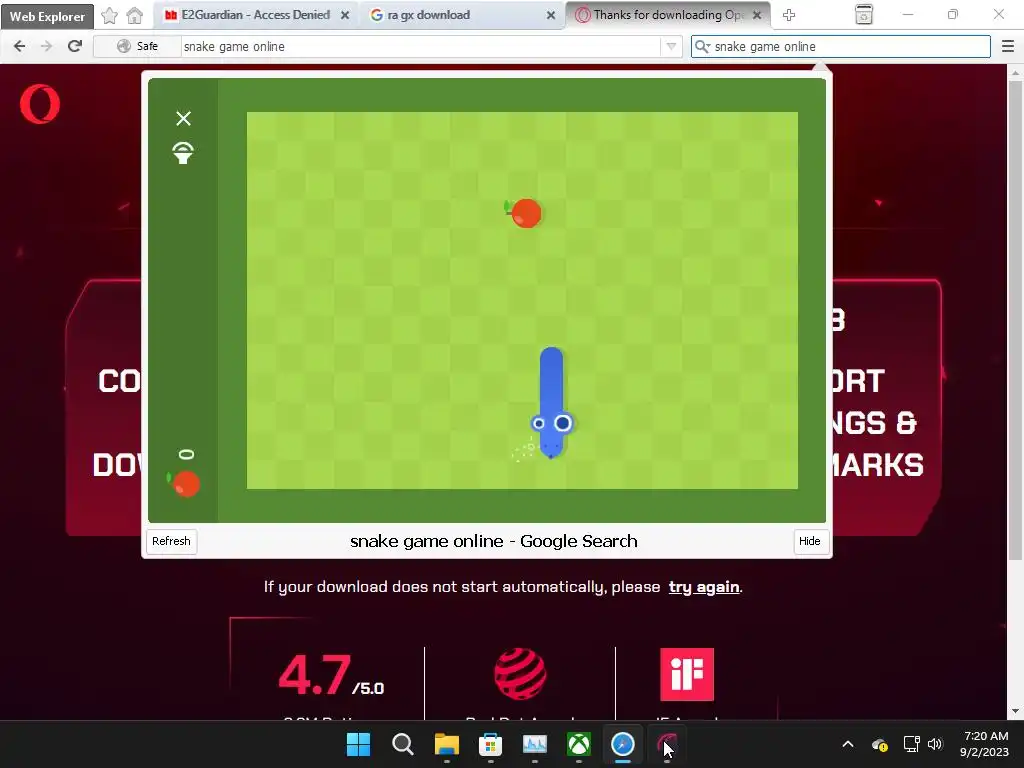
Task: Click the Web Explorer title button
Action: point(47,16)
